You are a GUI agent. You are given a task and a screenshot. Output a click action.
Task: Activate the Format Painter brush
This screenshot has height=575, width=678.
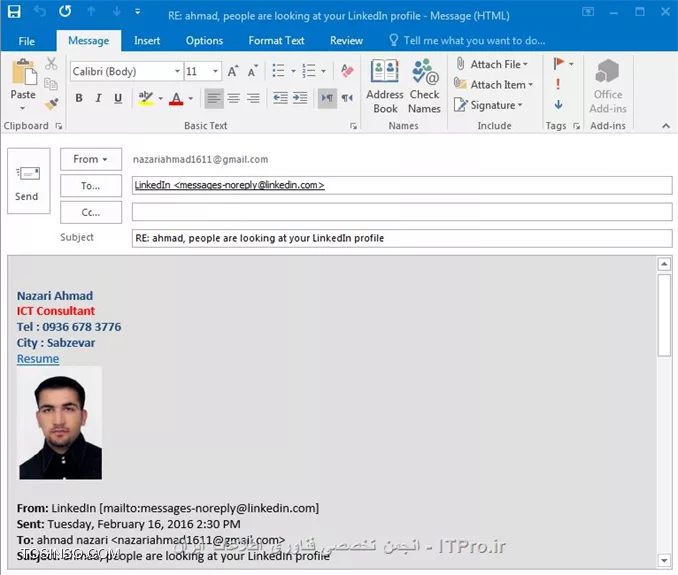[51, 104]
